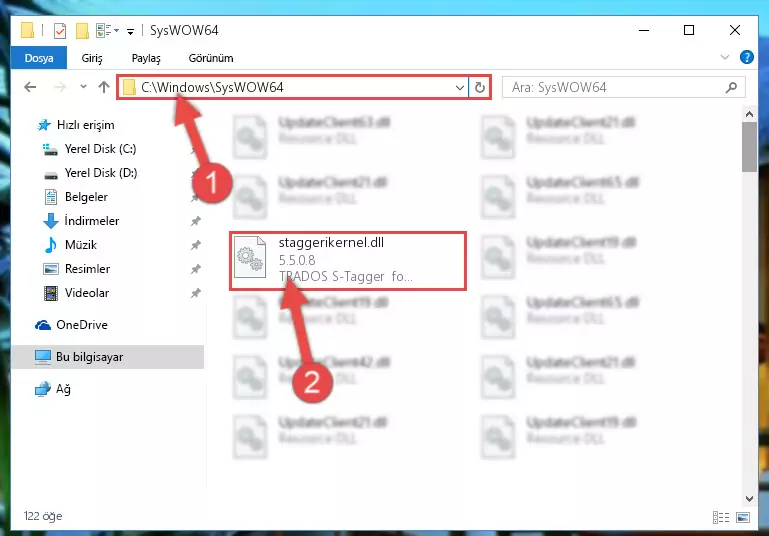Click the search magnifier icon
Viewport: 769px width, 536px height.
coord(731,88)
